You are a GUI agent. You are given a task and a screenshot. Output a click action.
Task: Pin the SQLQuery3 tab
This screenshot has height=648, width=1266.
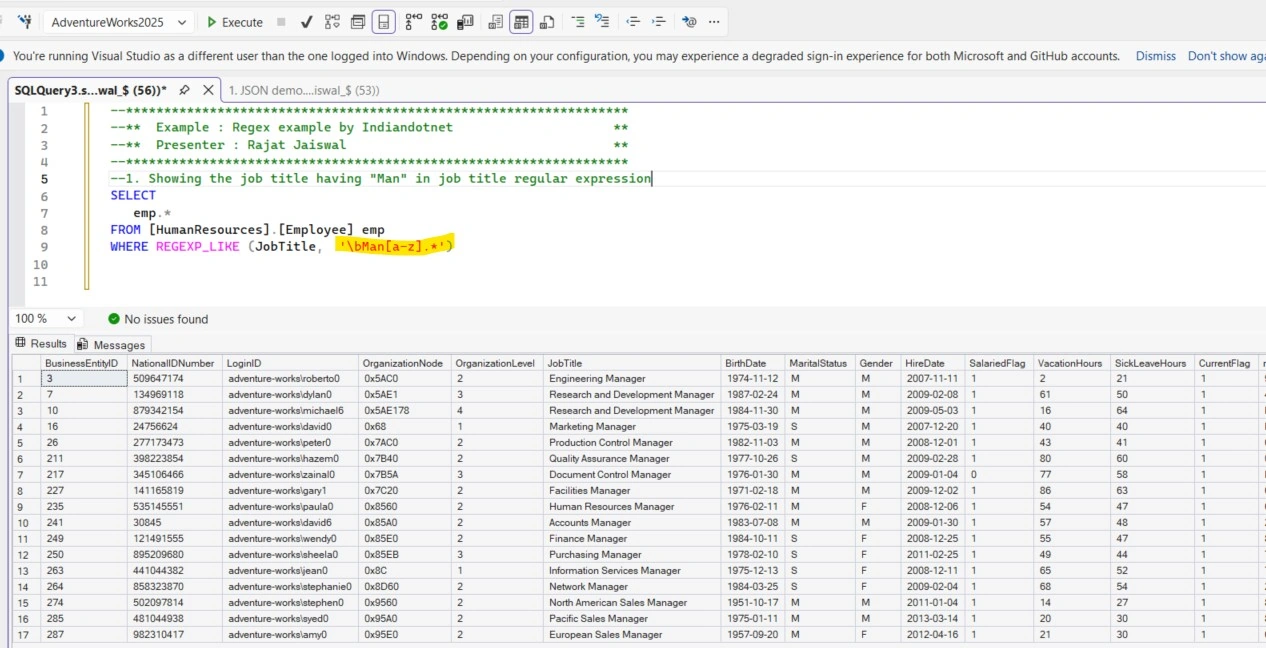(182, 90)
